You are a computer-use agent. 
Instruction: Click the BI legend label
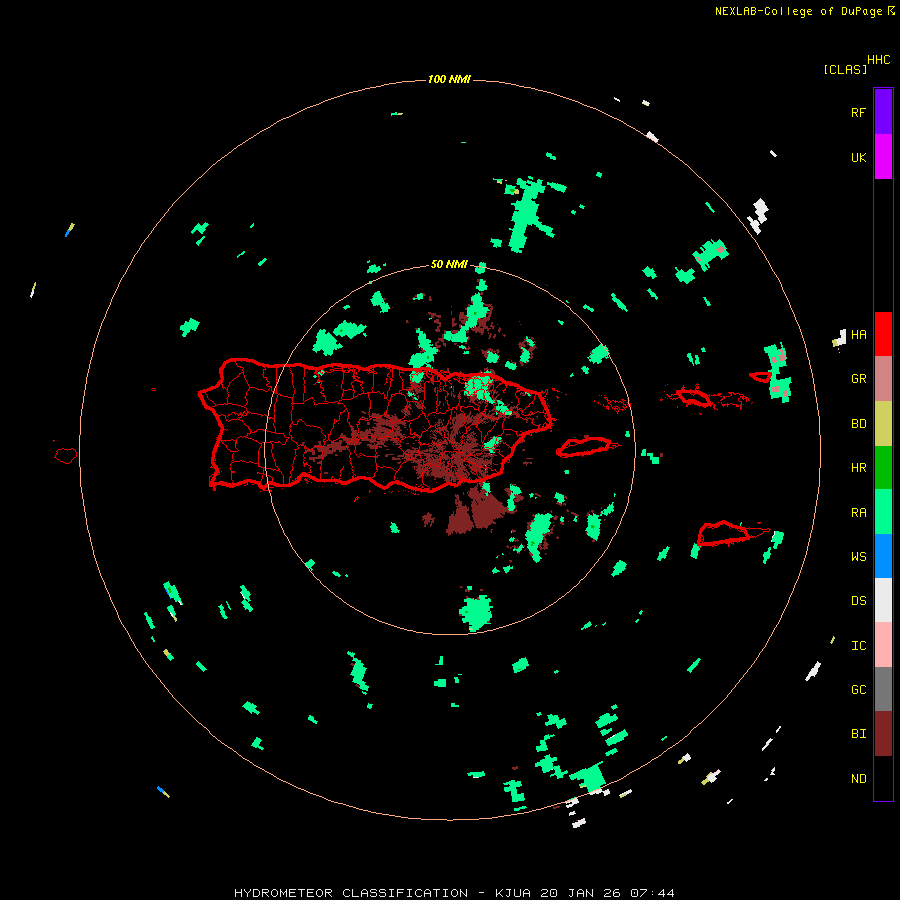click(858, 734)
